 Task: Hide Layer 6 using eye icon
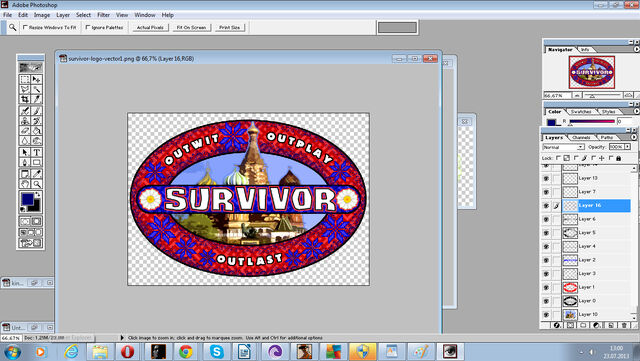[x=546, y=219]
